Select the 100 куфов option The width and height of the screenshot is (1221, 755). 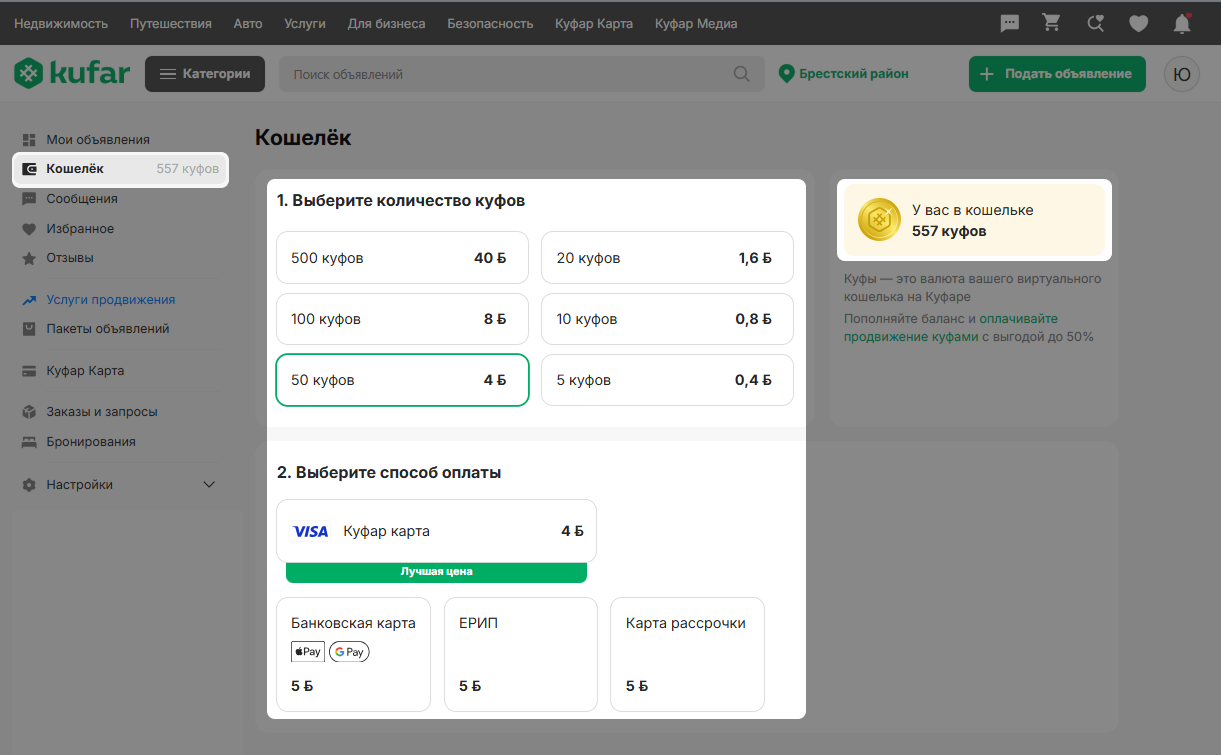pyautogui.click(x=402, y=319)
